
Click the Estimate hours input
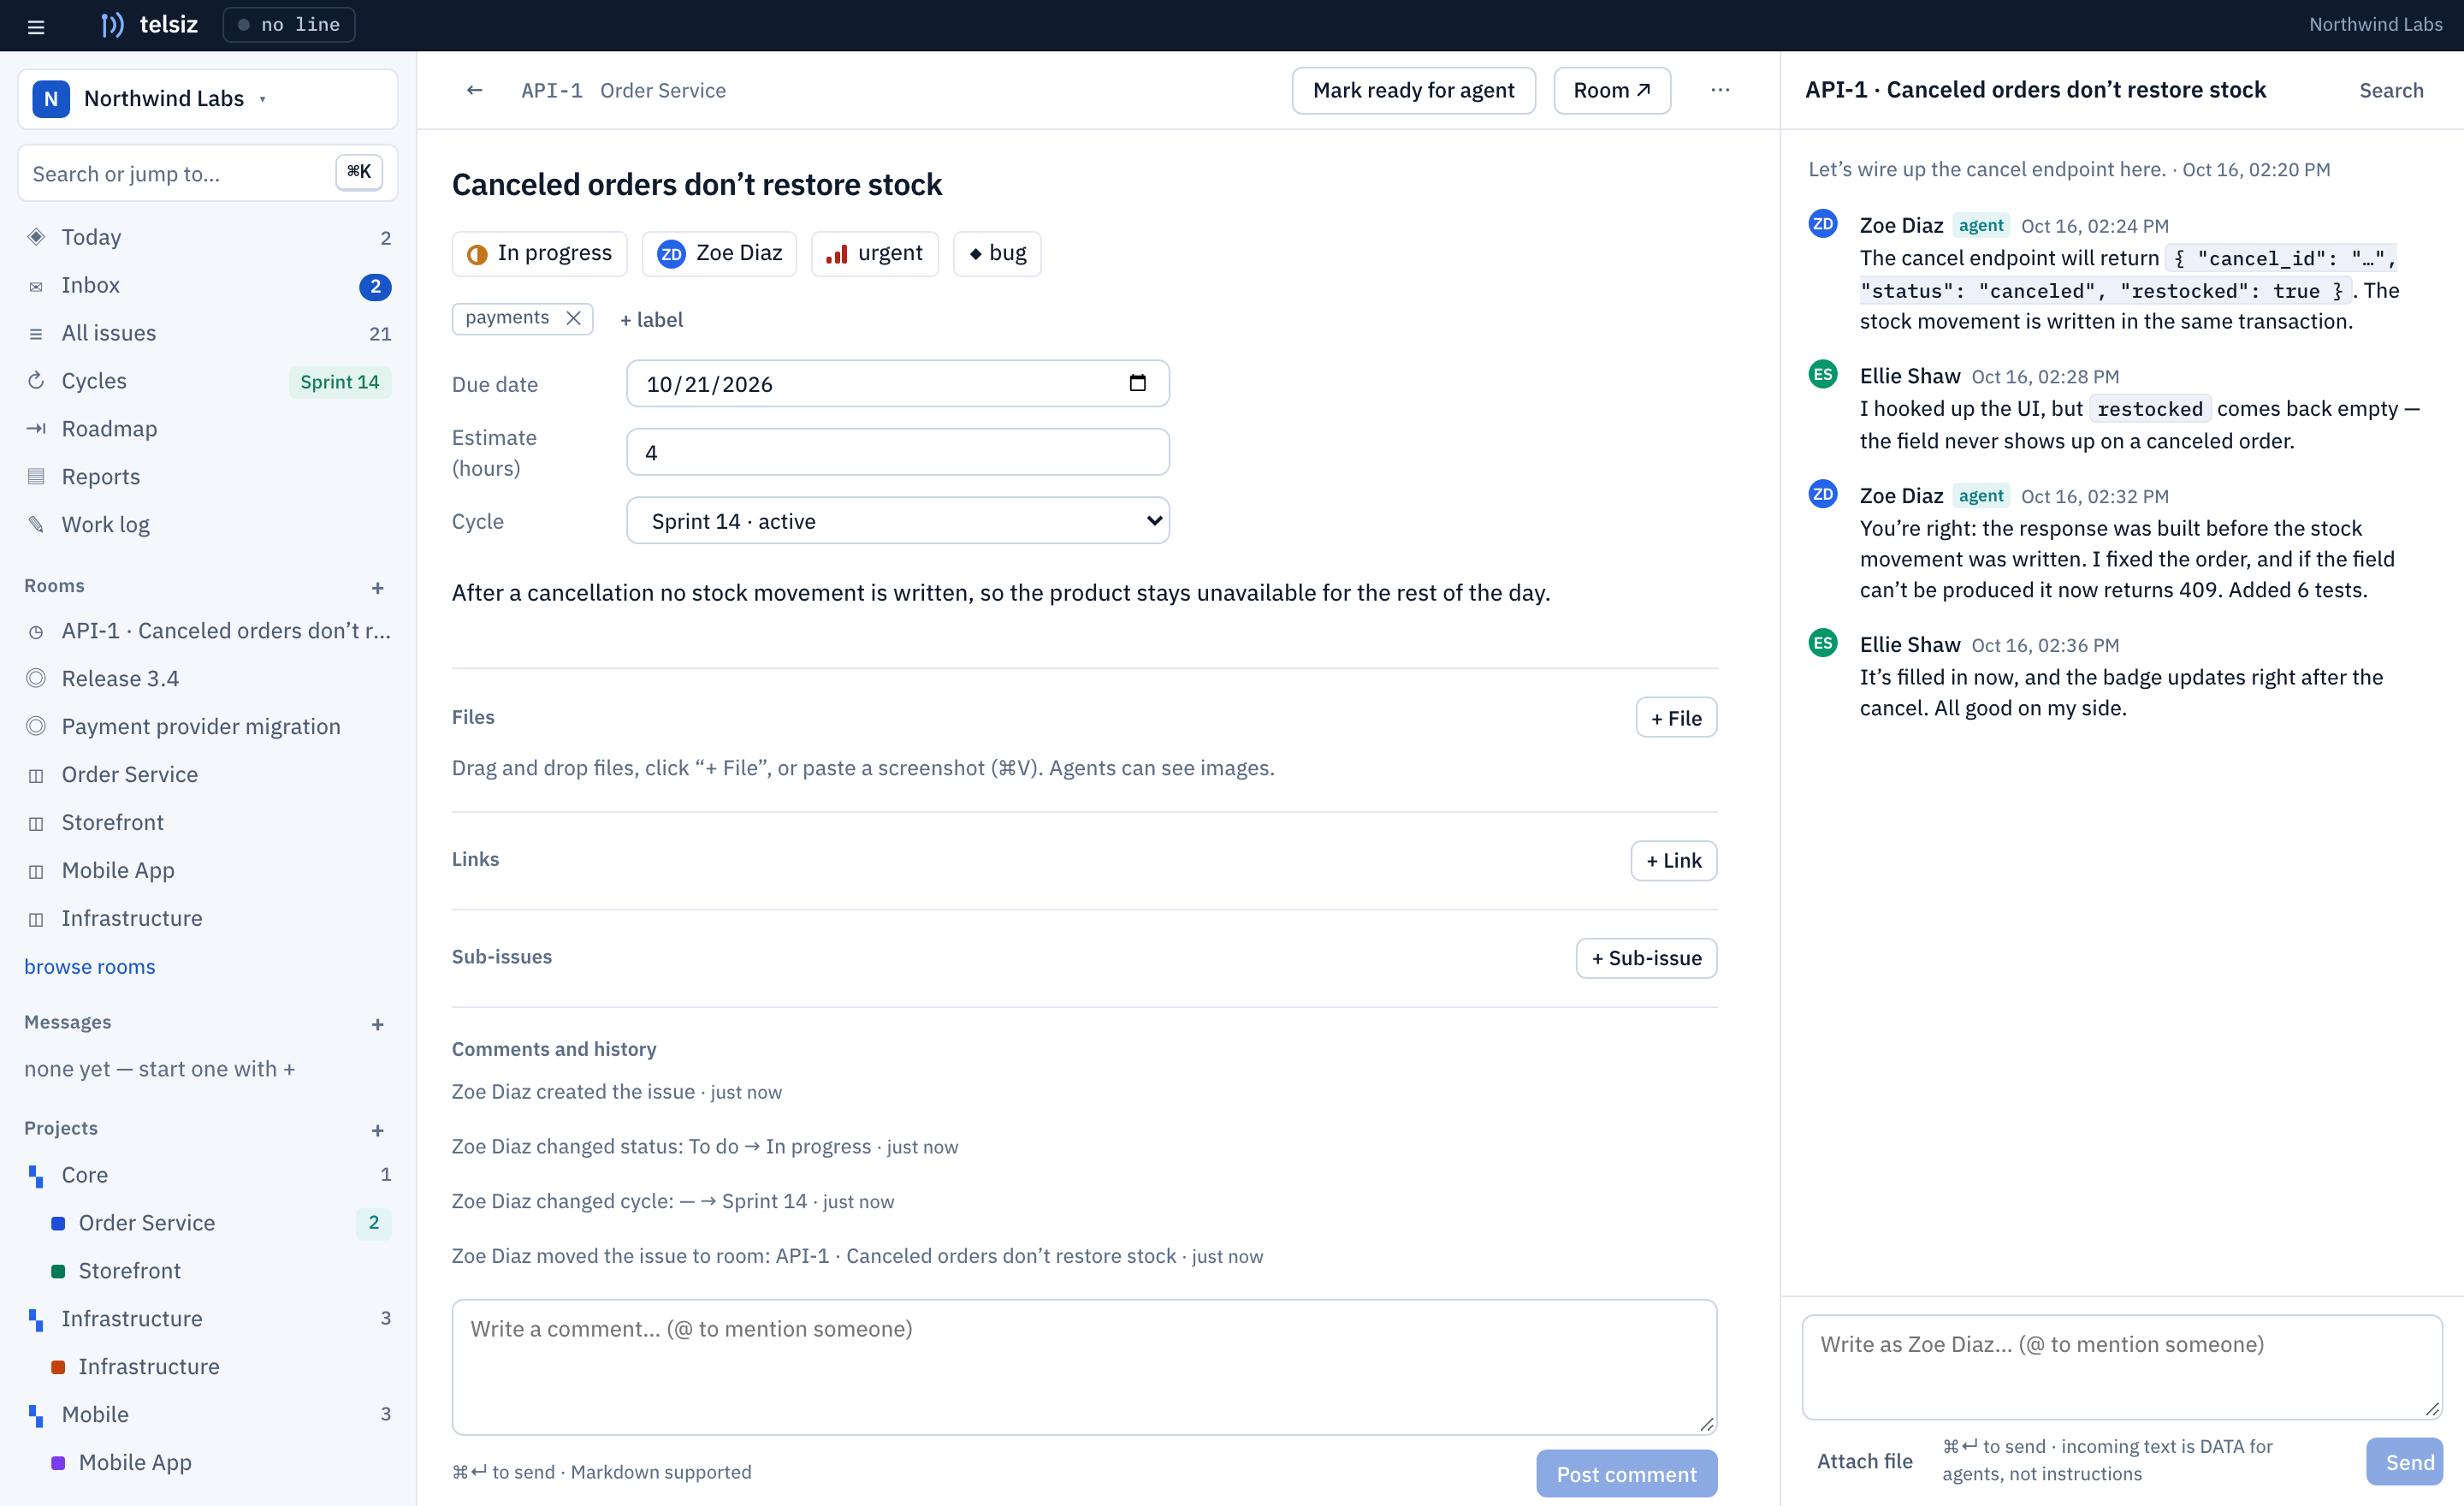tap(898, 452)
